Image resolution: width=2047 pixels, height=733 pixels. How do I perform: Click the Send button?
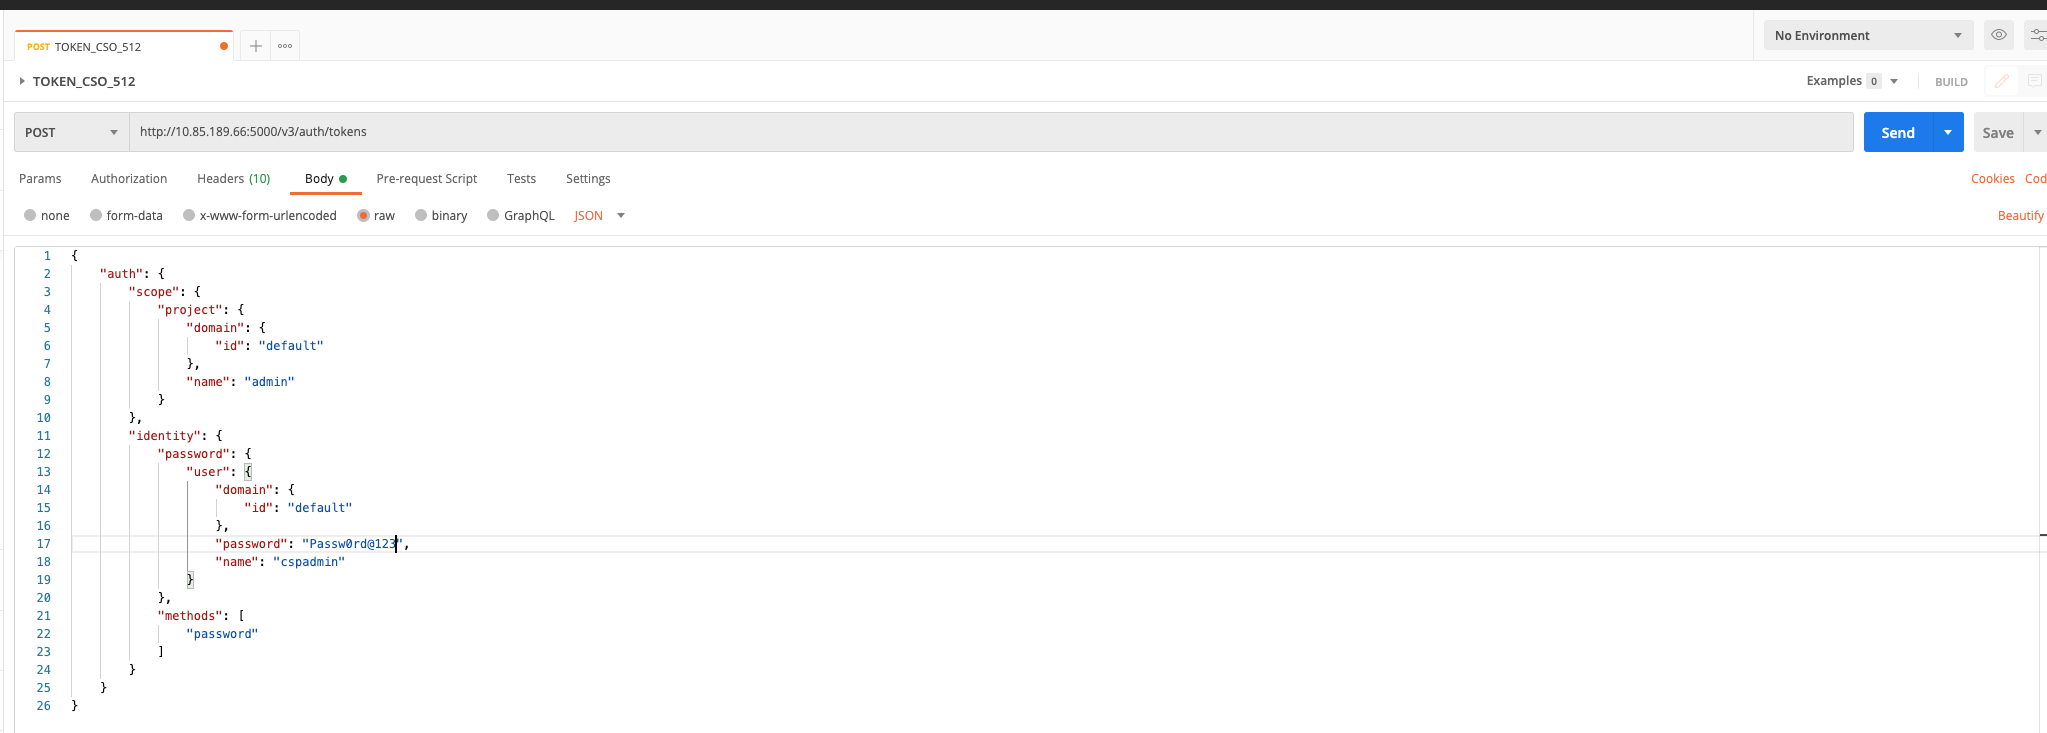tap(1899, 131)
